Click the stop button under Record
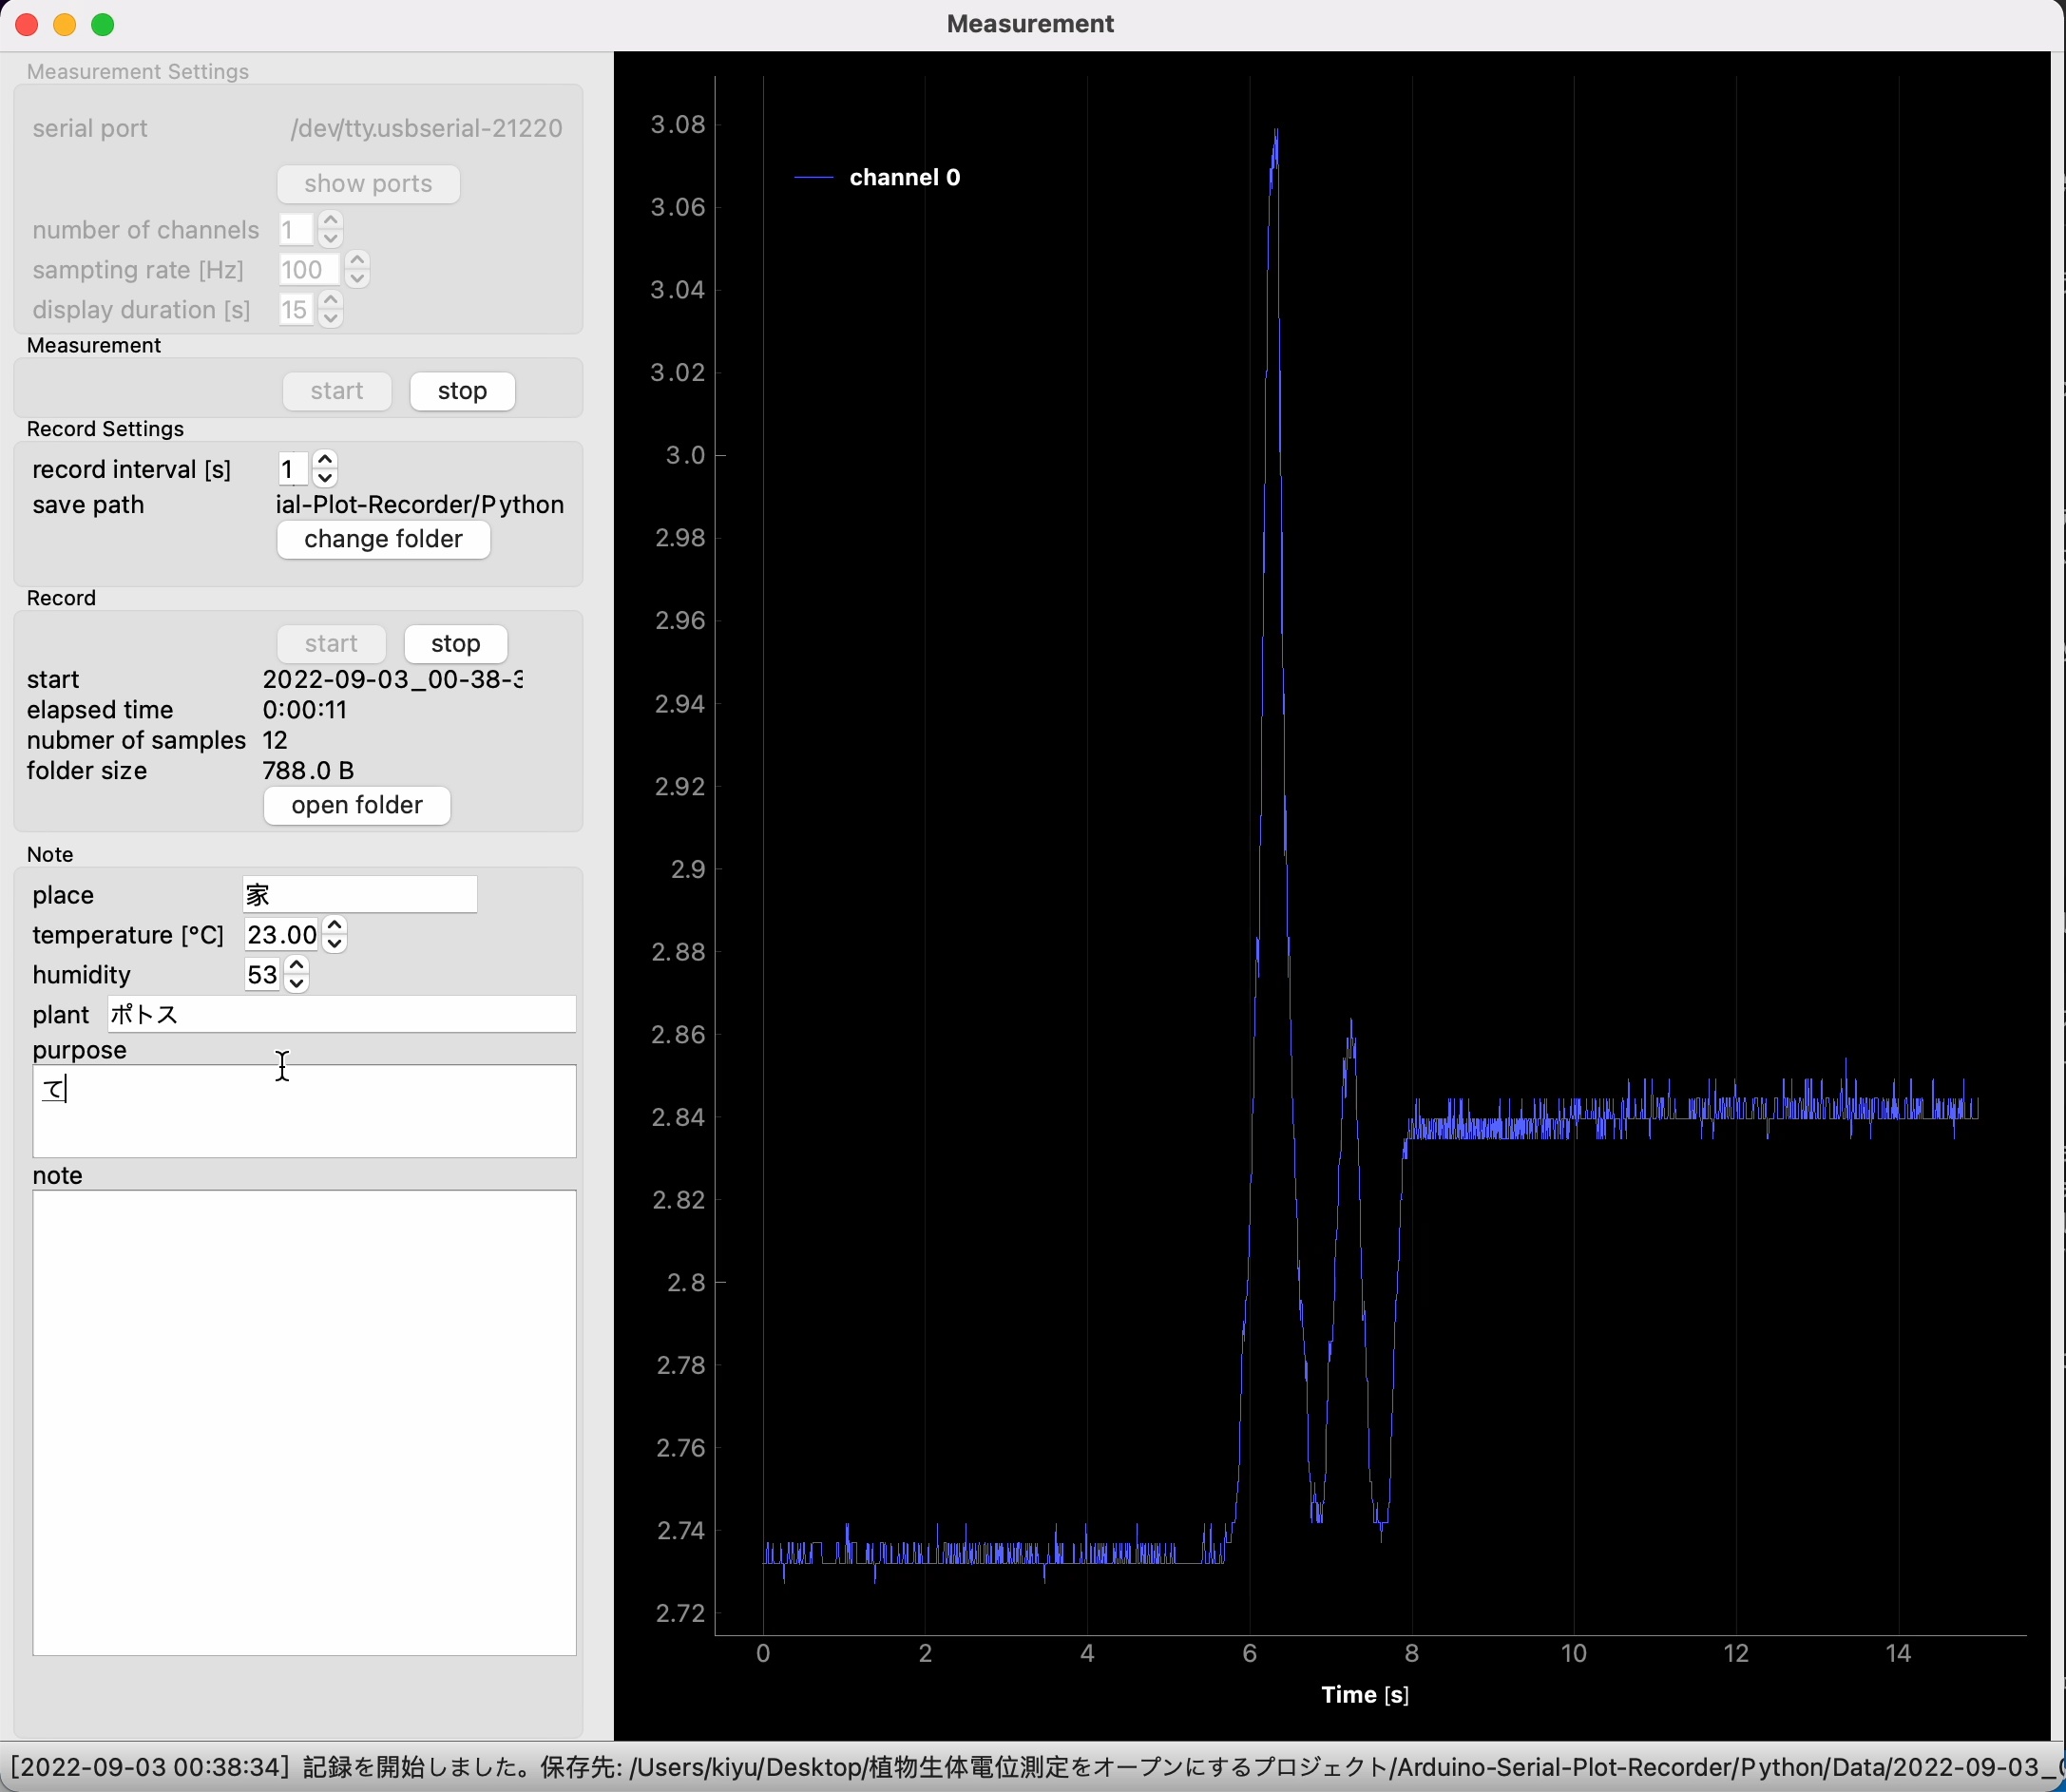This screenshot has height=1792, width=2066. [455, 641]
